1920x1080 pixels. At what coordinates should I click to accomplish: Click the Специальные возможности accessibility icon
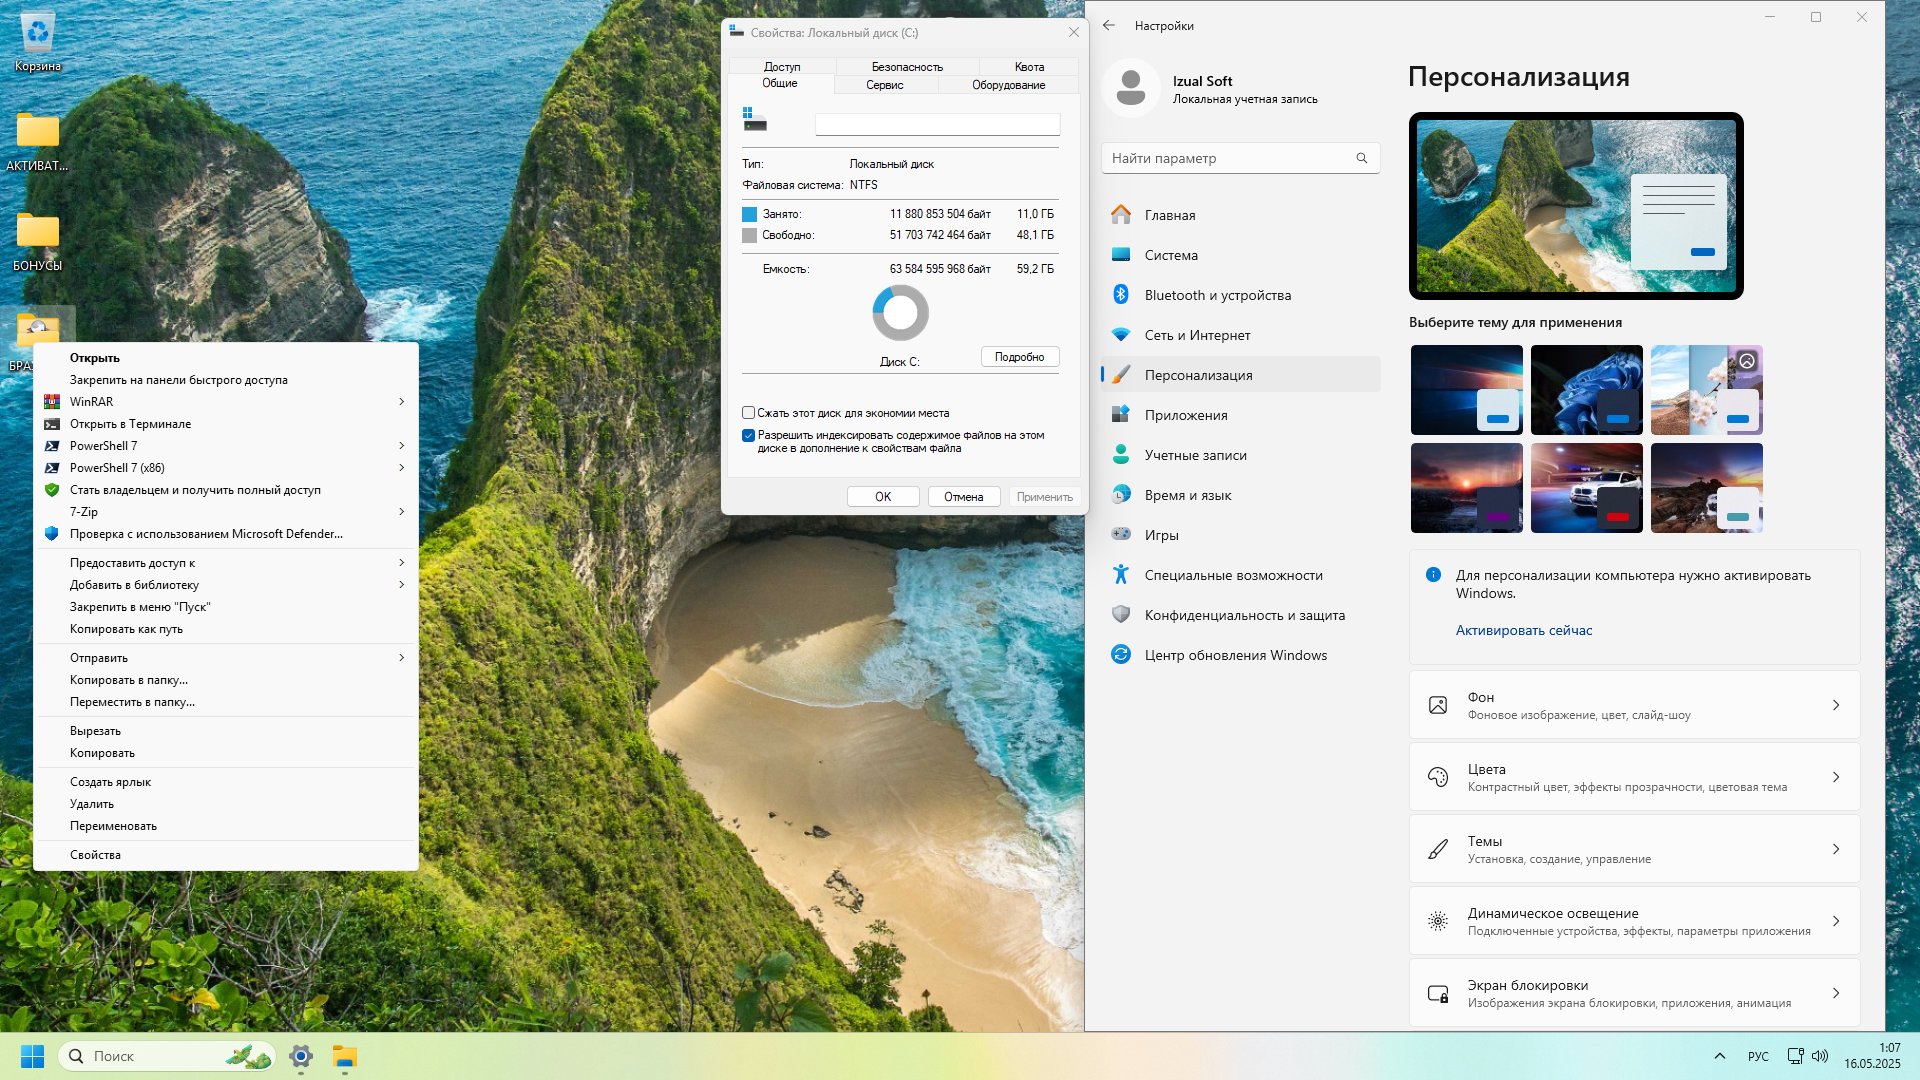click(x=1121, y=575)
